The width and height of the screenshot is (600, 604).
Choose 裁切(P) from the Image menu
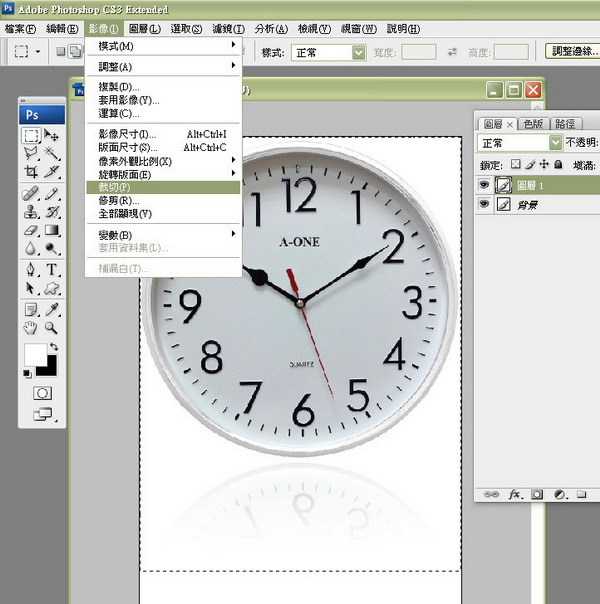tap(163, 187)
